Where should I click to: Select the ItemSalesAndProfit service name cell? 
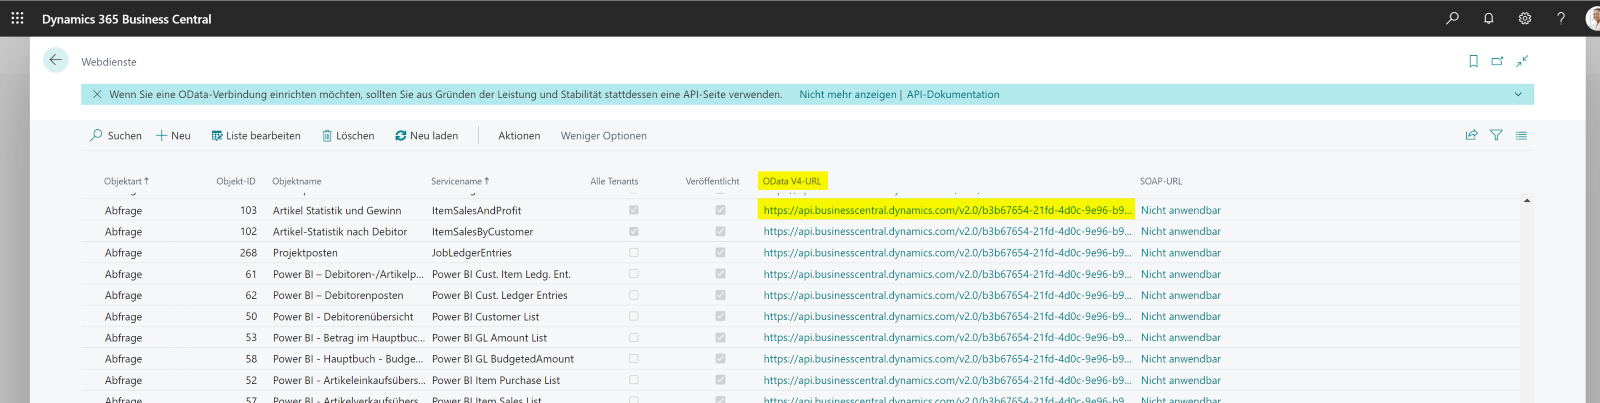pyautogui.click(x=476, y=210)
